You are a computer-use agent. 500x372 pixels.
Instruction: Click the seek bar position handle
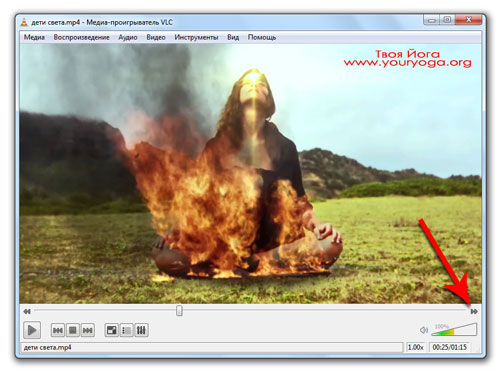179,311
